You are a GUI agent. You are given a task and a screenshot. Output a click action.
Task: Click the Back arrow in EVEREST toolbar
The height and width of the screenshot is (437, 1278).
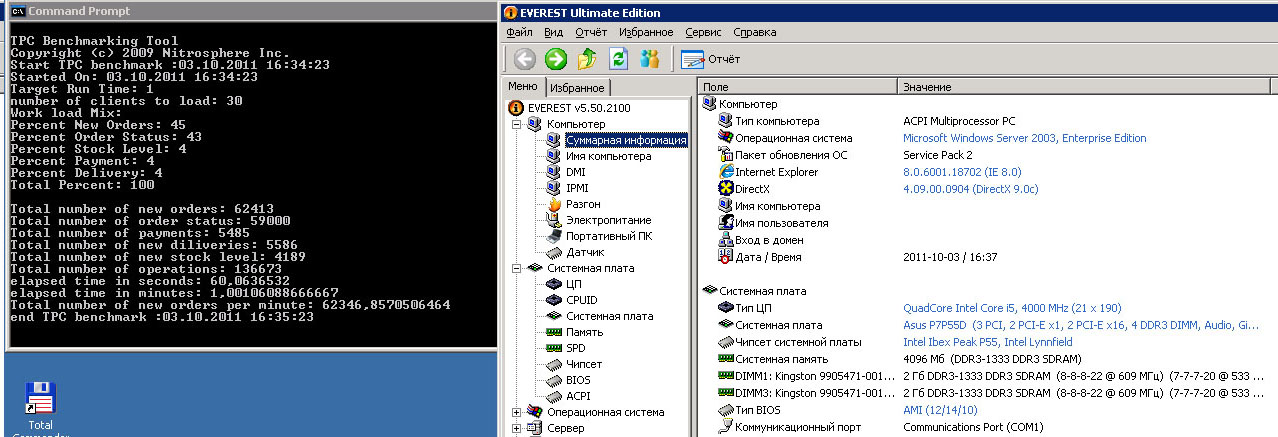tap(525, 59)
